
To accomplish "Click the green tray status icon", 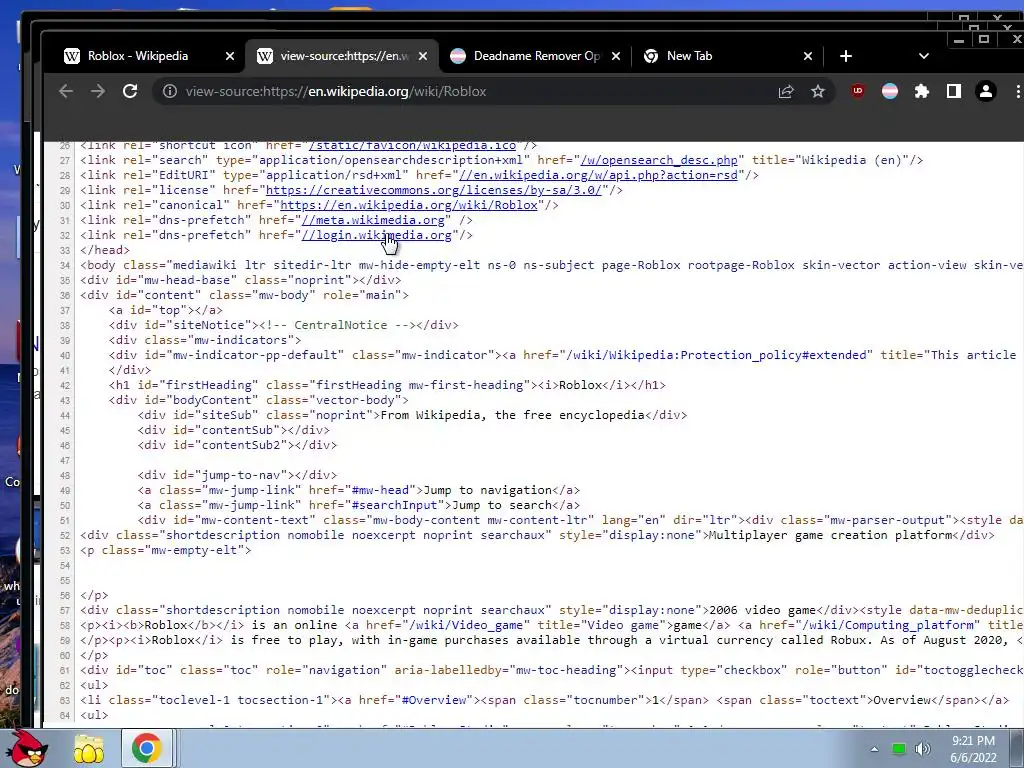I will 899,749.
